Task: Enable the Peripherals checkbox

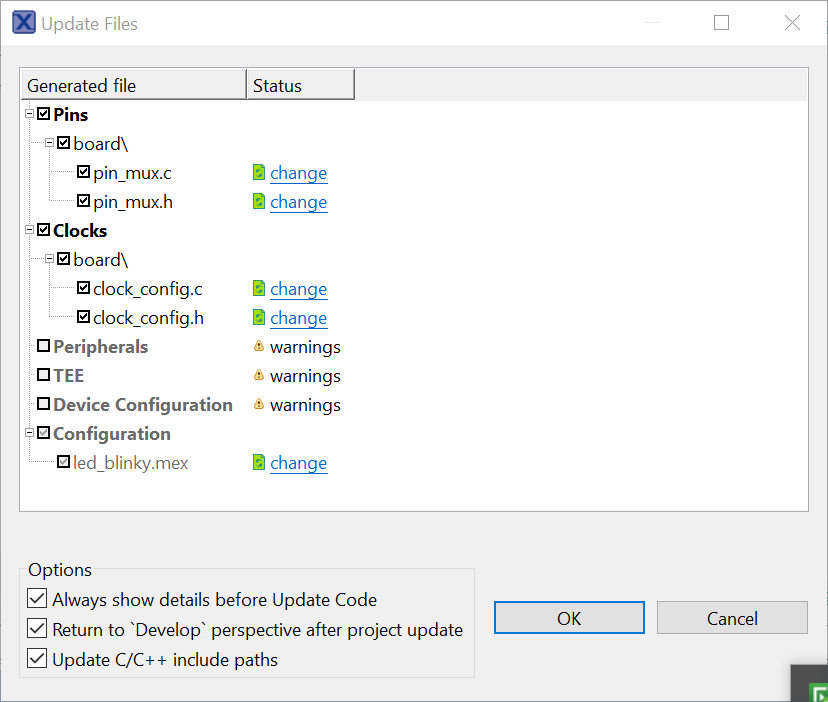Action: pos(43,347)
